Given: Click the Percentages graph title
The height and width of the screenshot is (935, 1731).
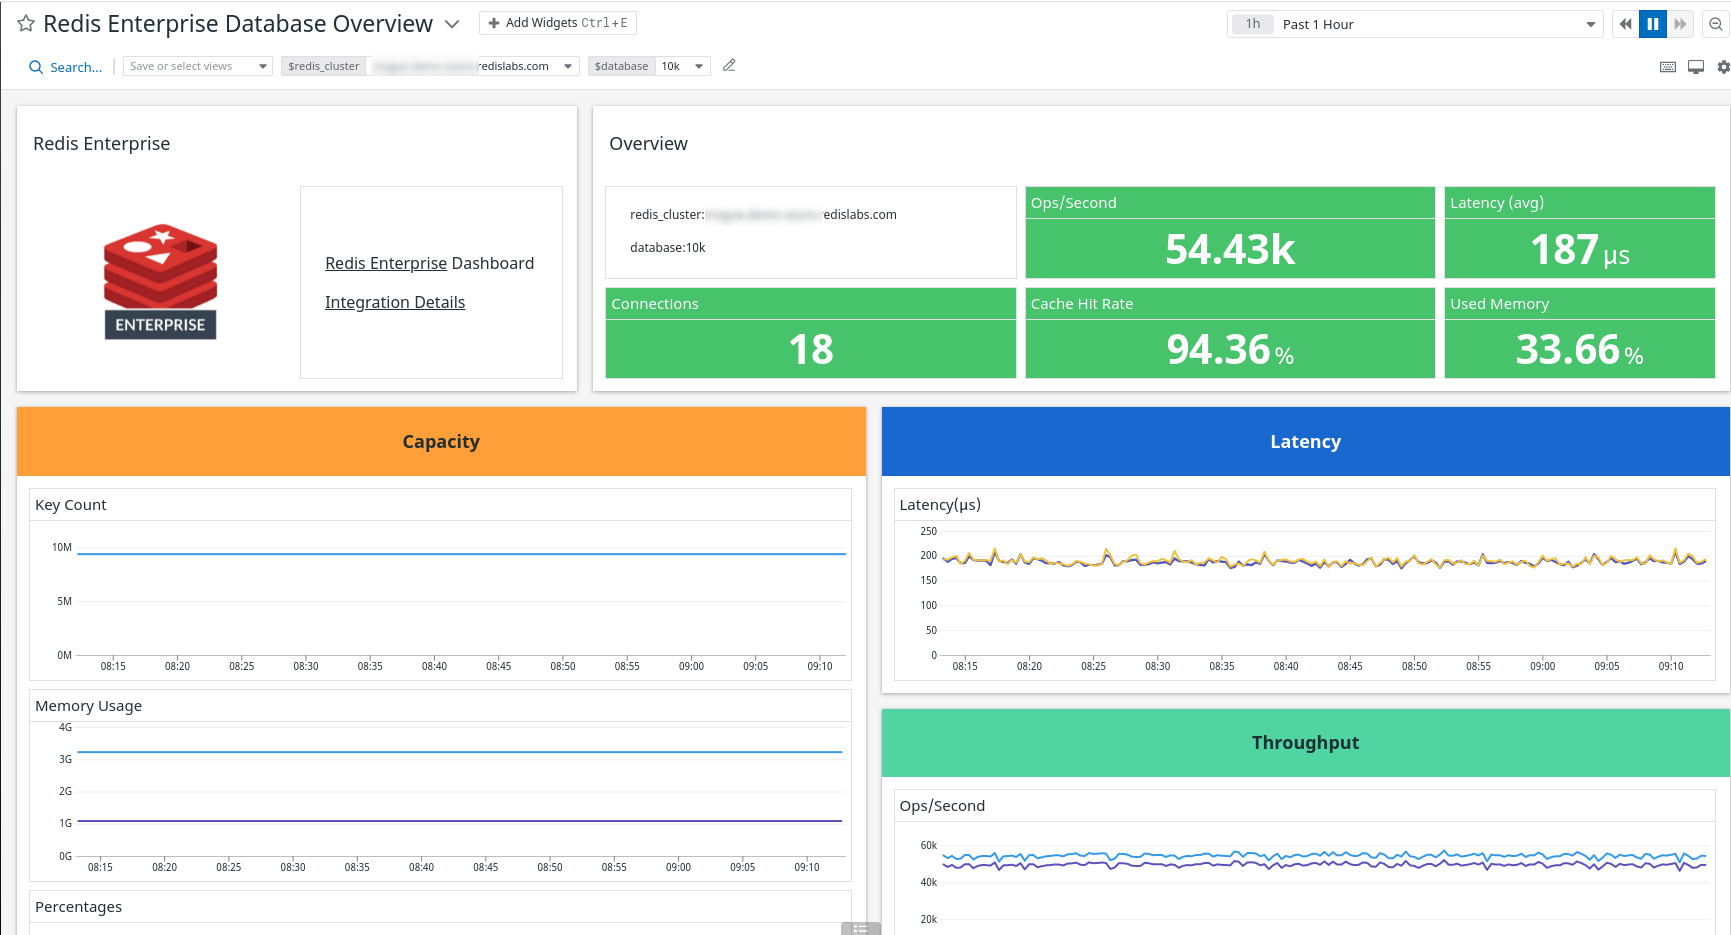Looking at the screenshot, I should pos(79,907).
